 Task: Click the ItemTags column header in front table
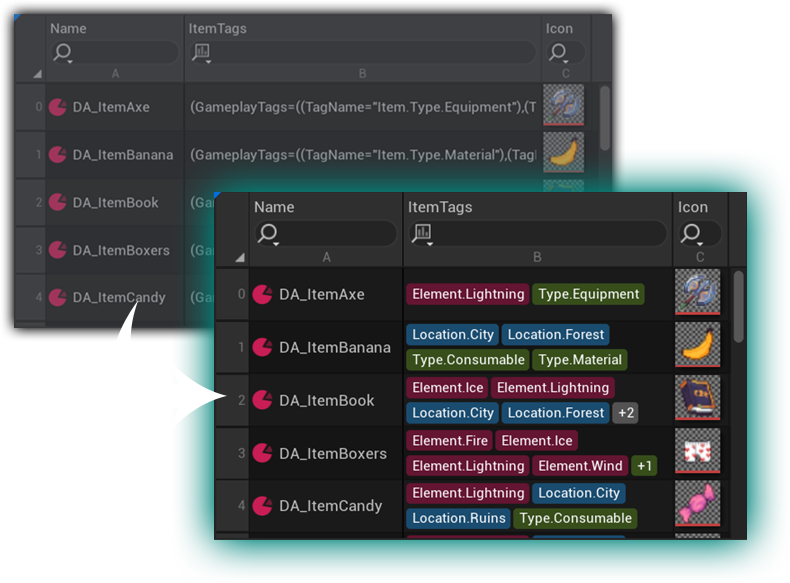(x=440, y=207)
